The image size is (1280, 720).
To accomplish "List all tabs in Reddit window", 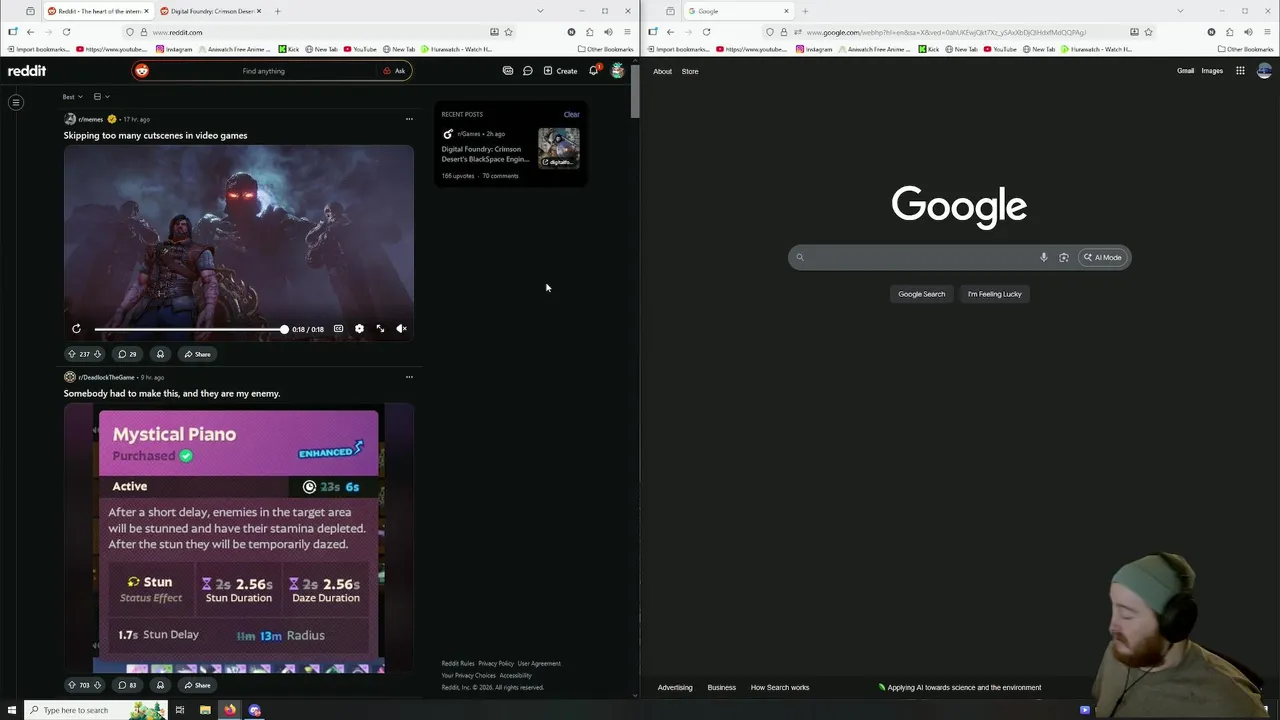I will coord(540,11).
